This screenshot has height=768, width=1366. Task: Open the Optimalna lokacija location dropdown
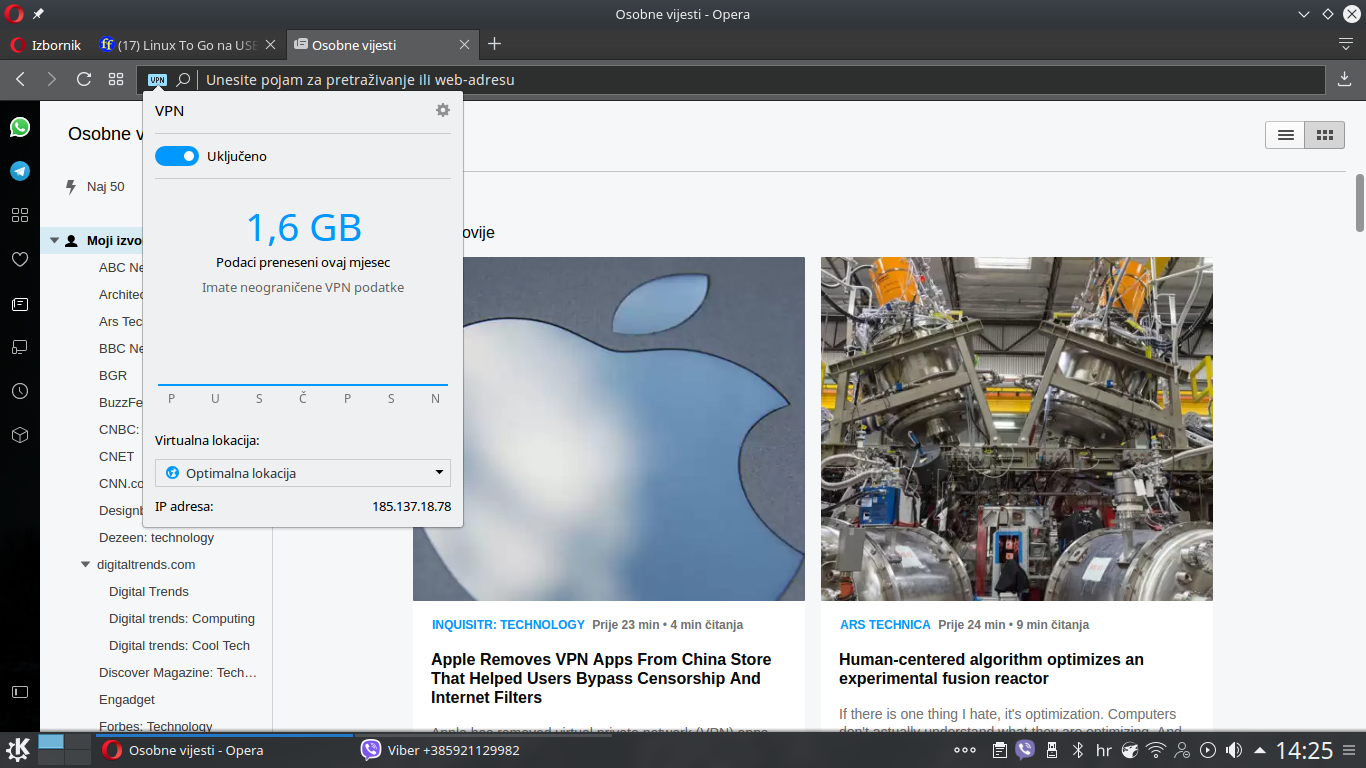coord(303,473)
